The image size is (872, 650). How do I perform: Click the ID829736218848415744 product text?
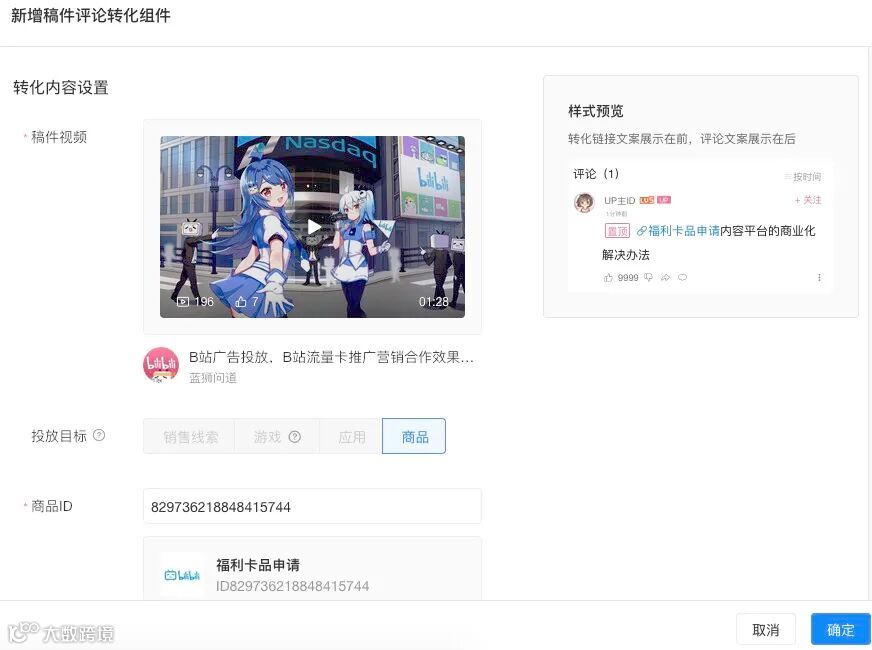click(293, 586)
